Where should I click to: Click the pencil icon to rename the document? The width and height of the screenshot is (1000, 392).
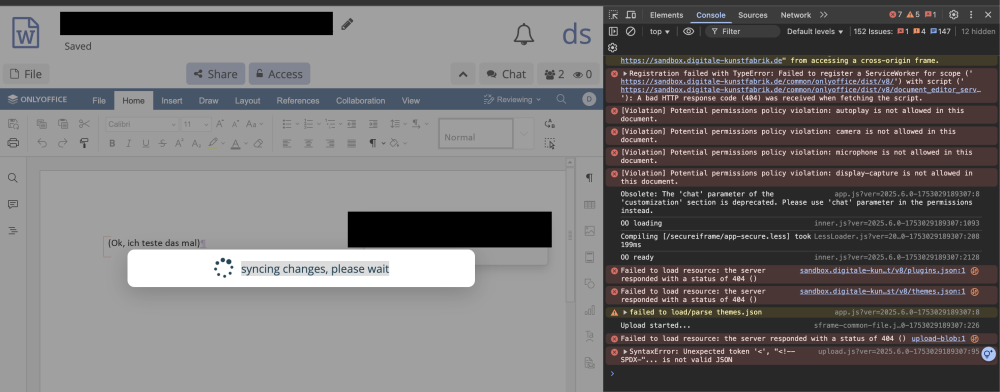click(347, 24)
